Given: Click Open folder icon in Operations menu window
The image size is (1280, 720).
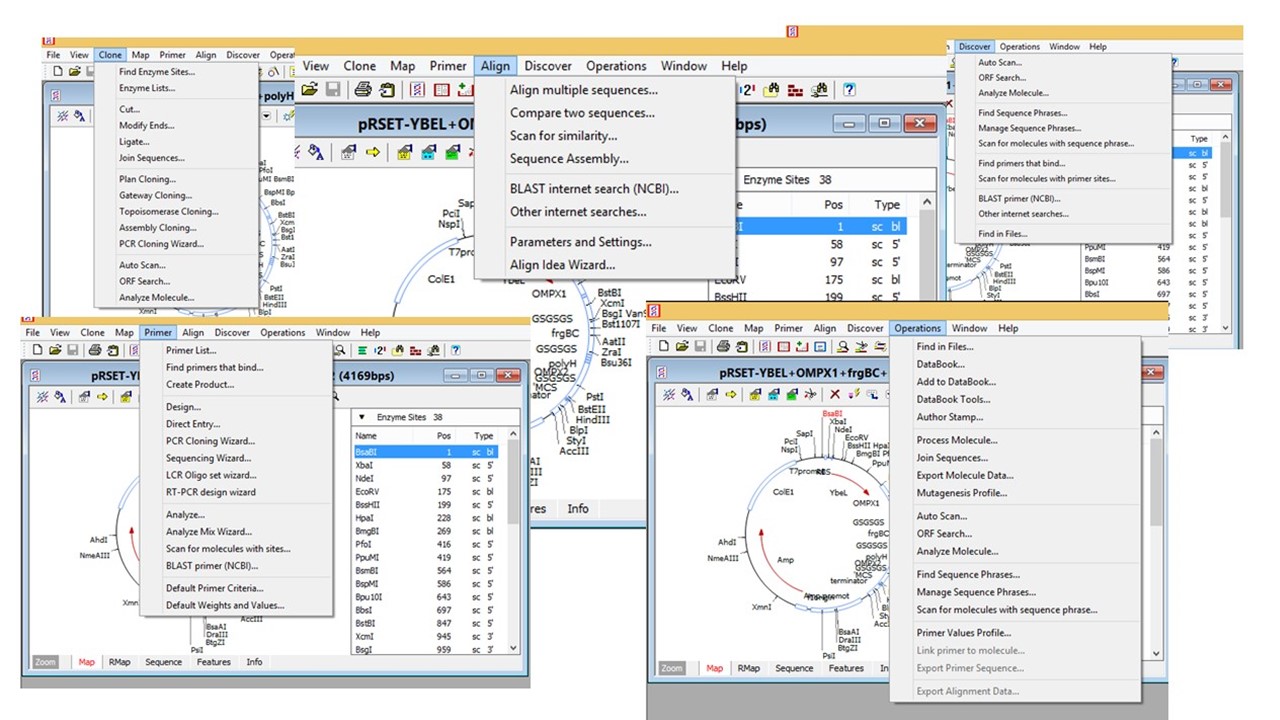Looking at the screenshot, I should coord(681,347).
